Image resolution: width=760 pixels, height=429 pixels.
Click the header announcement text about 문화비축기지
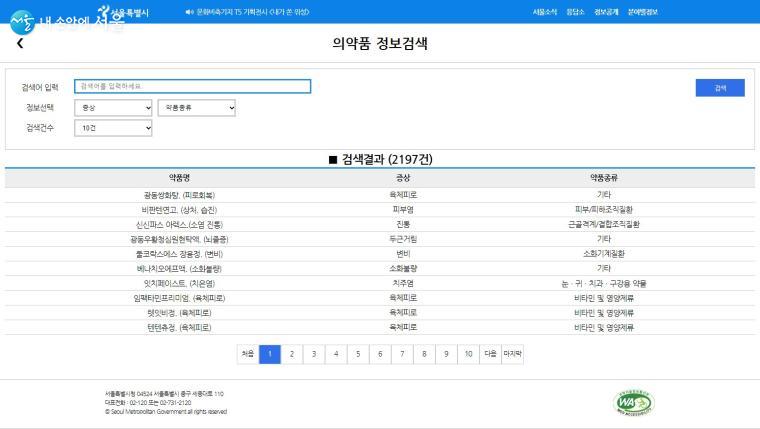[x=253, y=12]
